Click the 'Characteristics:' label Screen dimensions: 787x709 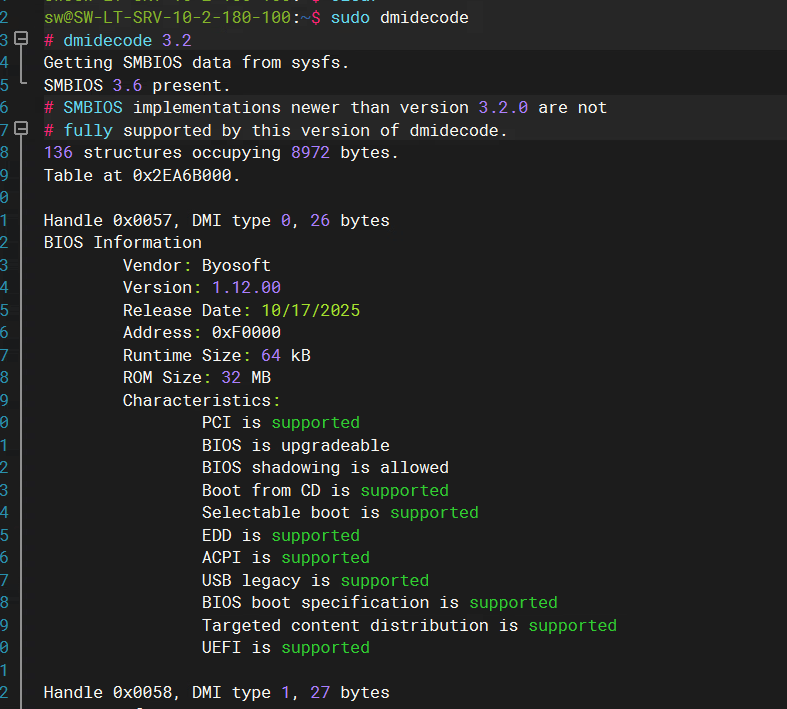pos(201,400)
